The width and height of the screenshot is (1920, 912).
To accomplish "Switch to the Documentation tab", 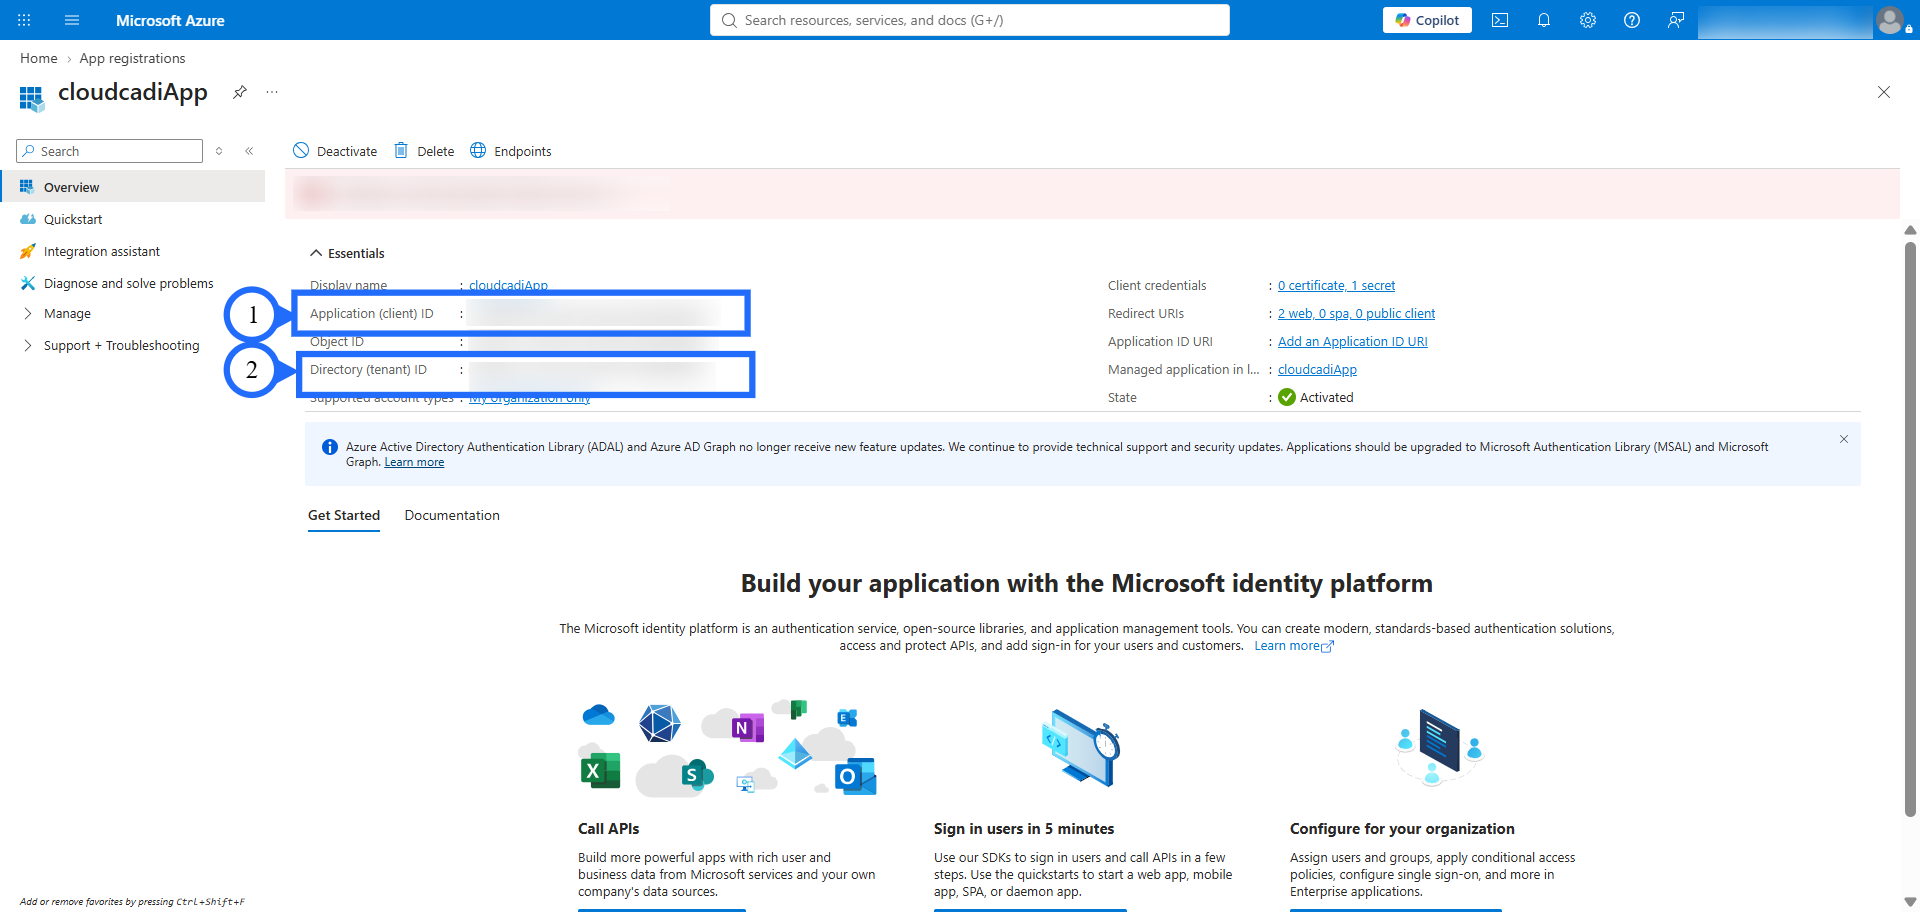I will coord(452,515).
